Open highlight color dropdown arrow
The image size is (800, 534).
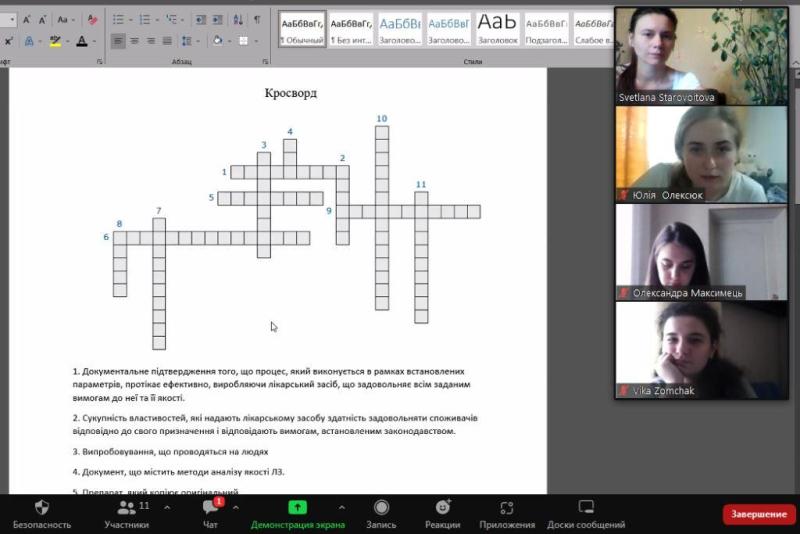67,41
